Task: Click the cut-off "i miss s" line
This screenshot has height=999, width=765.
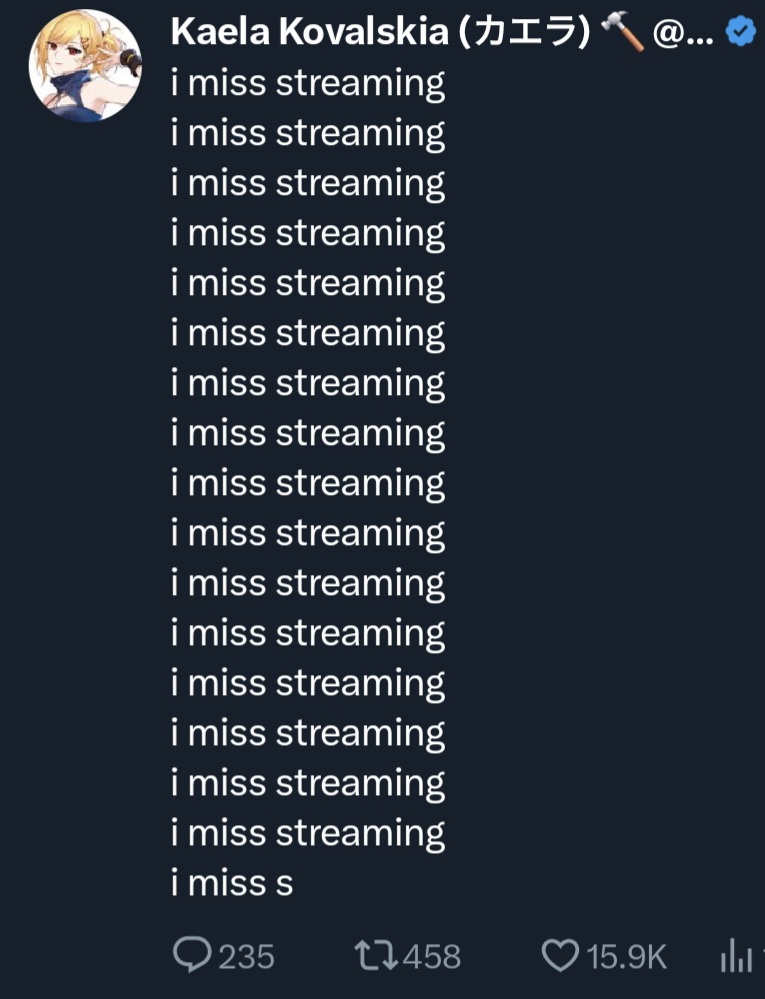Action: coord(232,883)
